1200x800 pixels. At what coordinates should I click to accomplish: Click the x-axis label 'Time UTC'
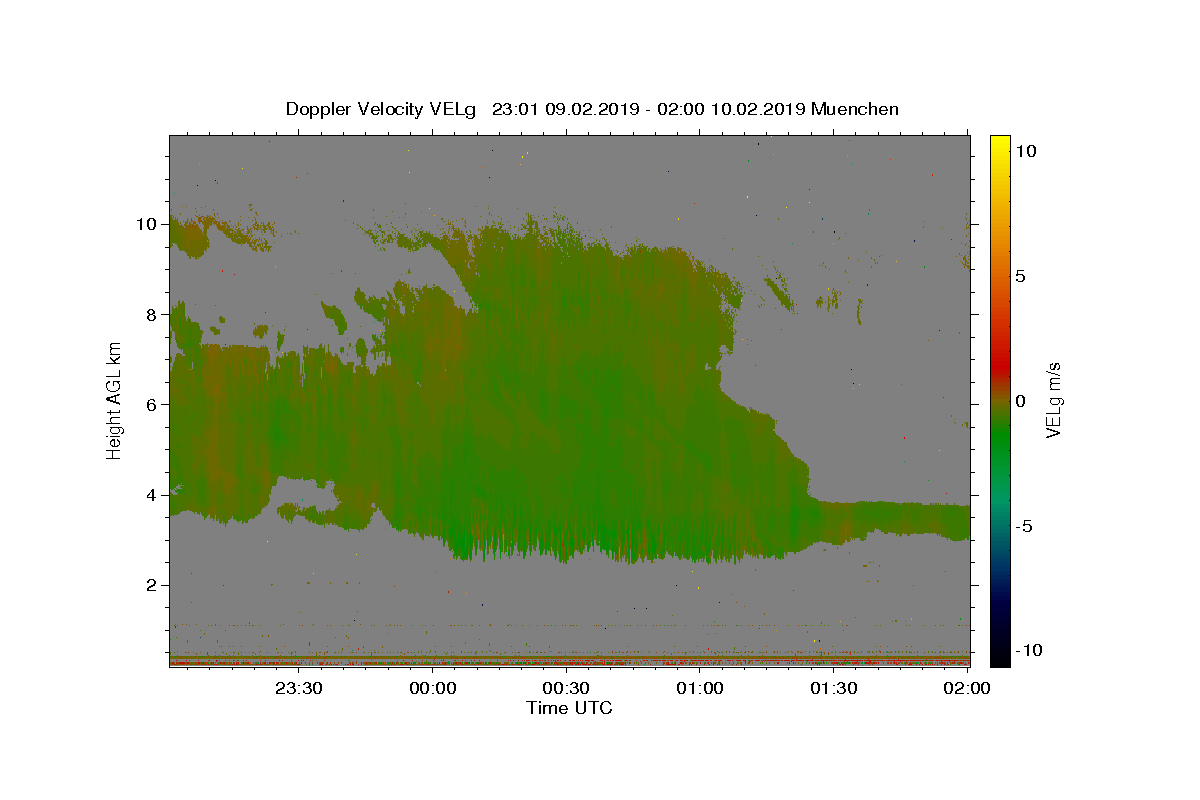569,708
